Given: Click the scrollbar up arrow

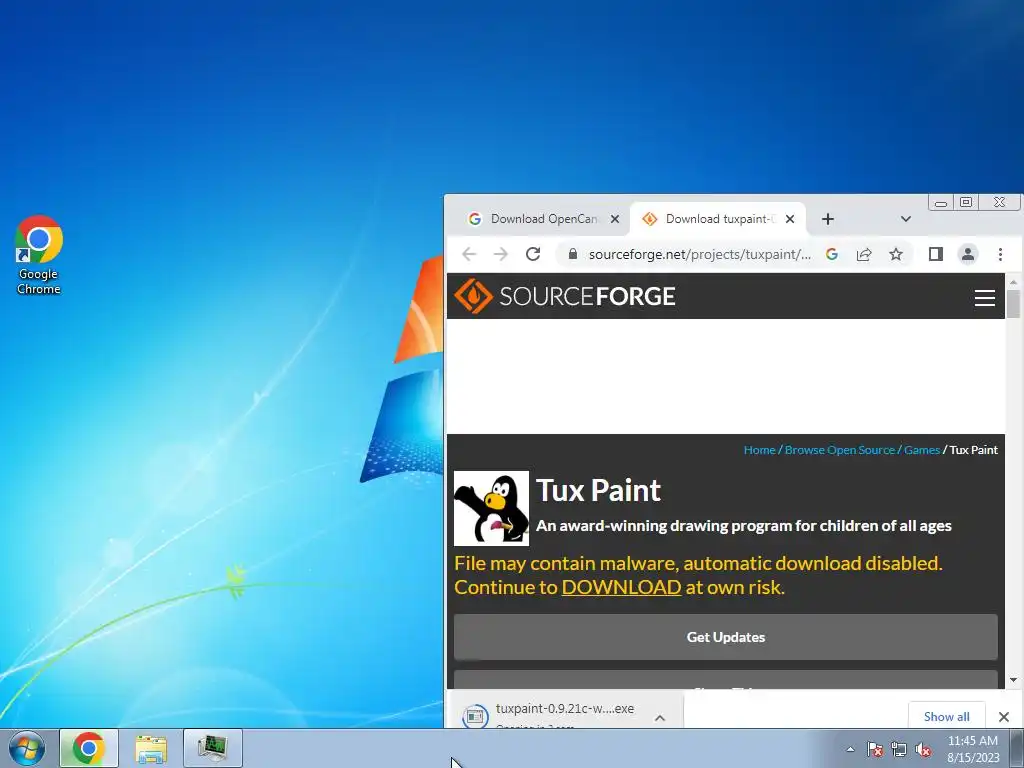Looking at the screenshot, I should [x=1013, y=282].
